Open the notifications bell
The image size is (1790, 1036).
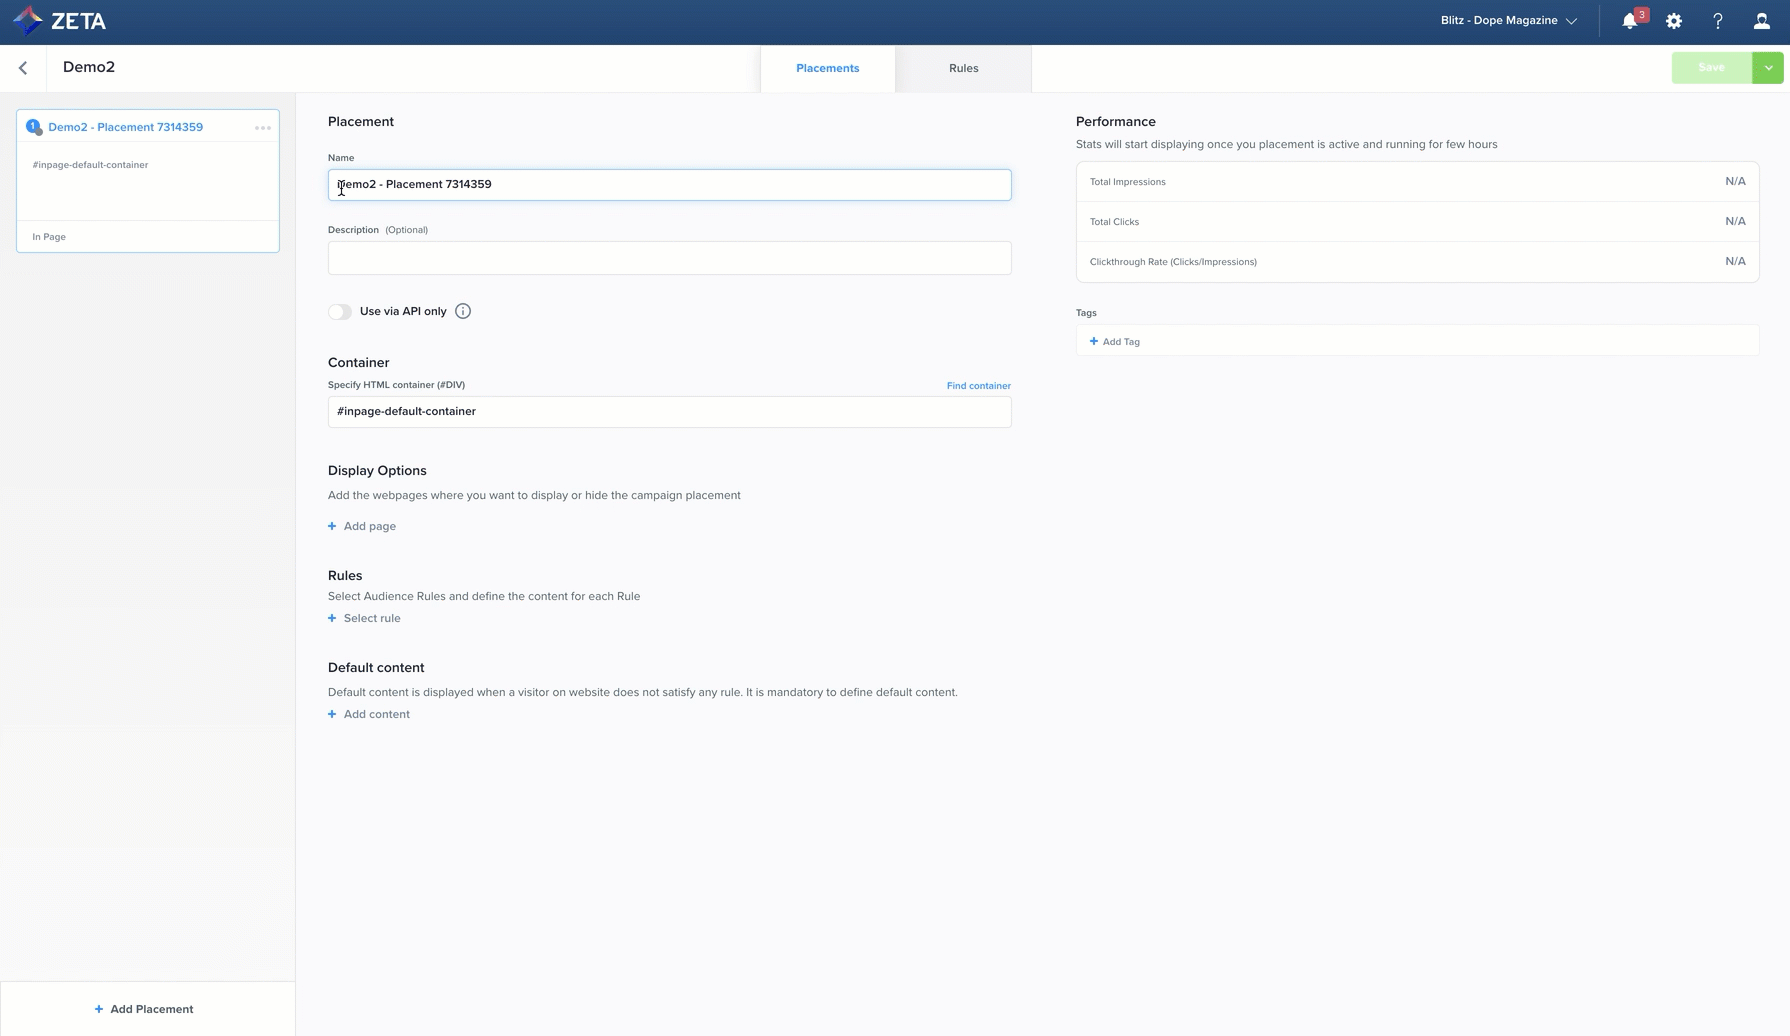1629,21
